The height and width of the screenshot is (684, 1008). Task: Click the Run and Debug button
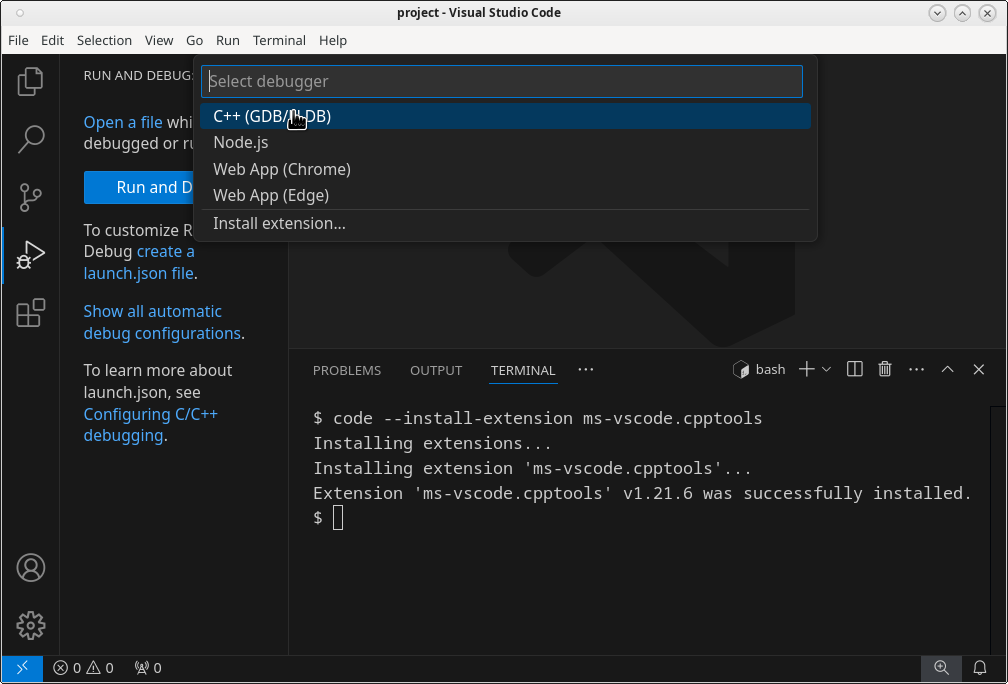pyautogui.click(x=138, y=187)
